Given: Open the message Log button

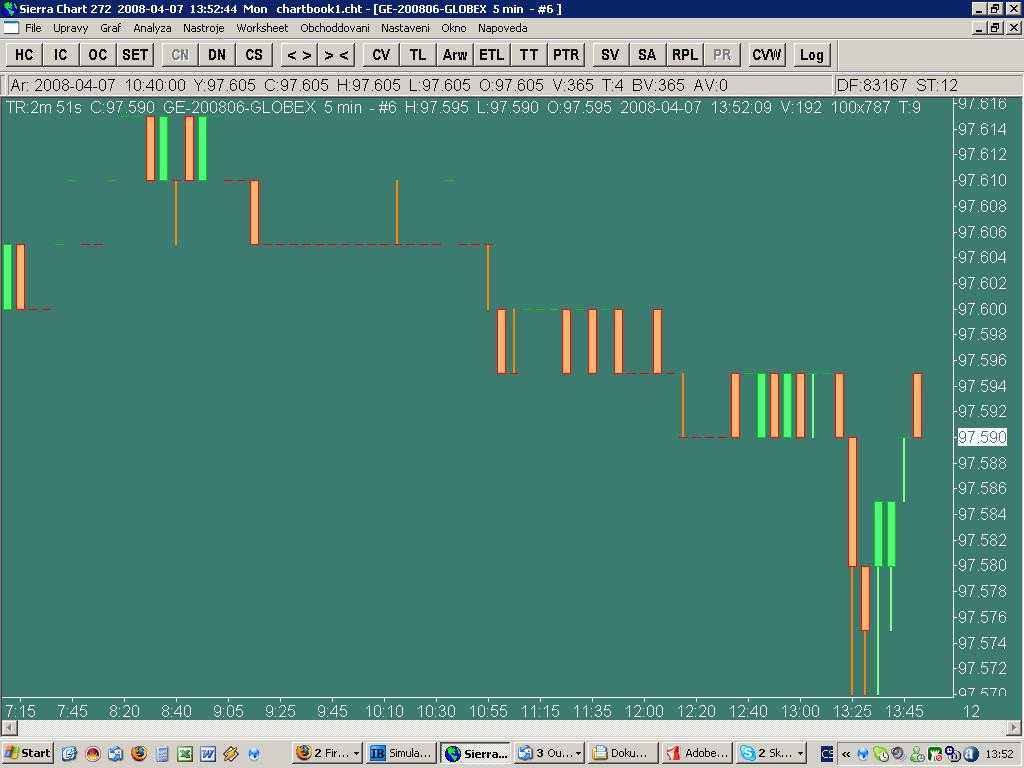Looking at the screenshot, I should [812, 55].
